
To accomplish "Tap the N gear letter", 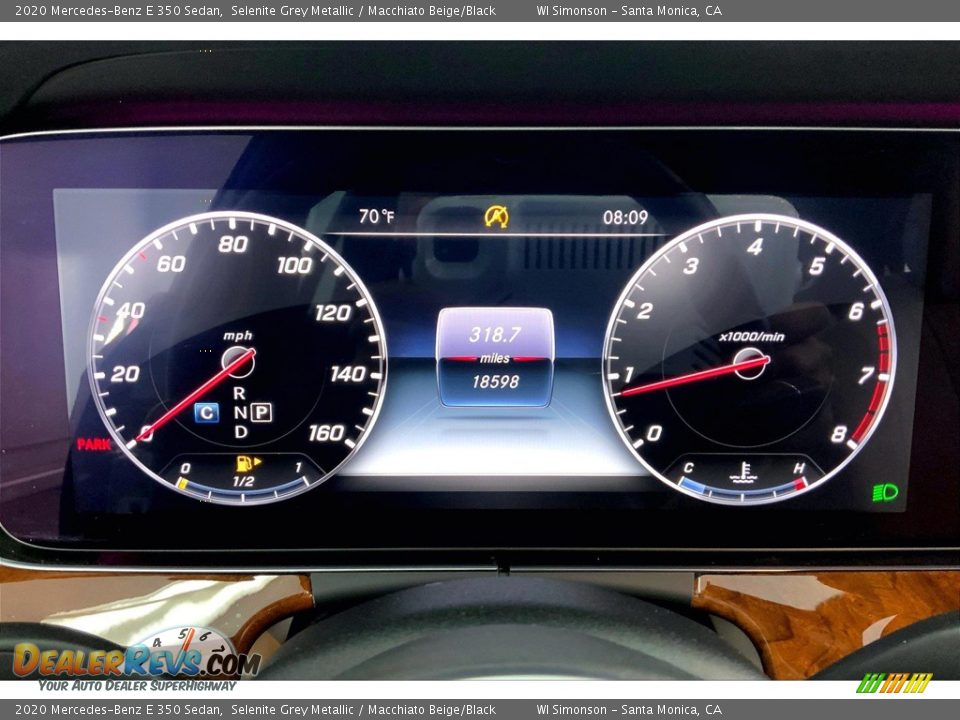I will [x=240, y=413].
